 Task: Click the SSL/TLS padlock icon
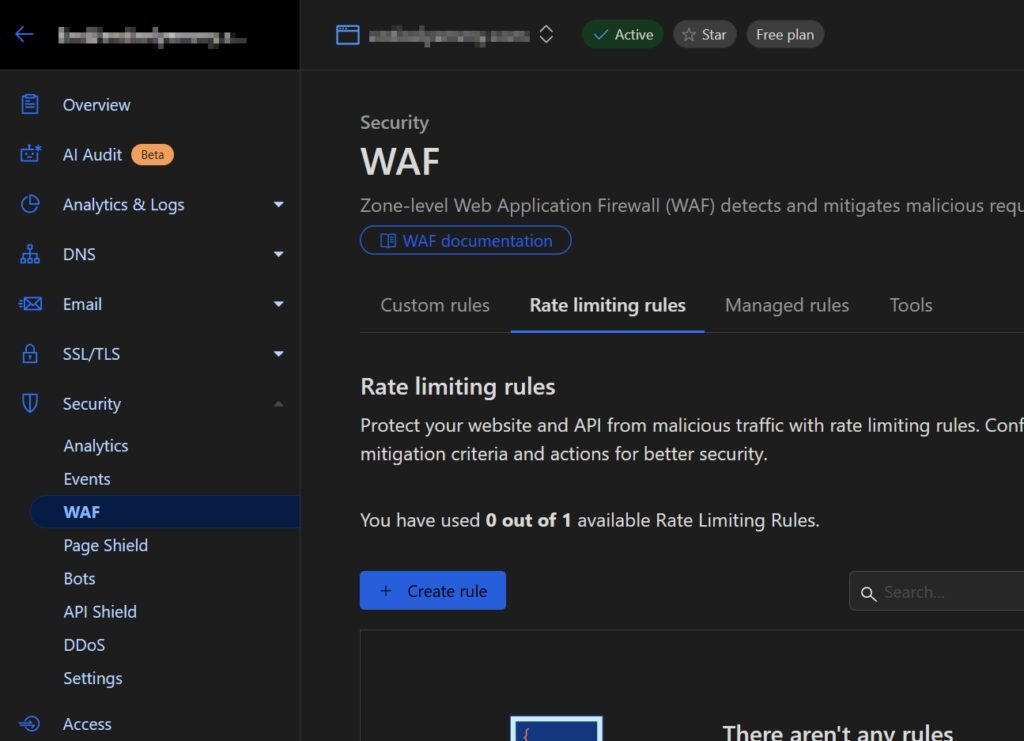click(x=30, y=354)
